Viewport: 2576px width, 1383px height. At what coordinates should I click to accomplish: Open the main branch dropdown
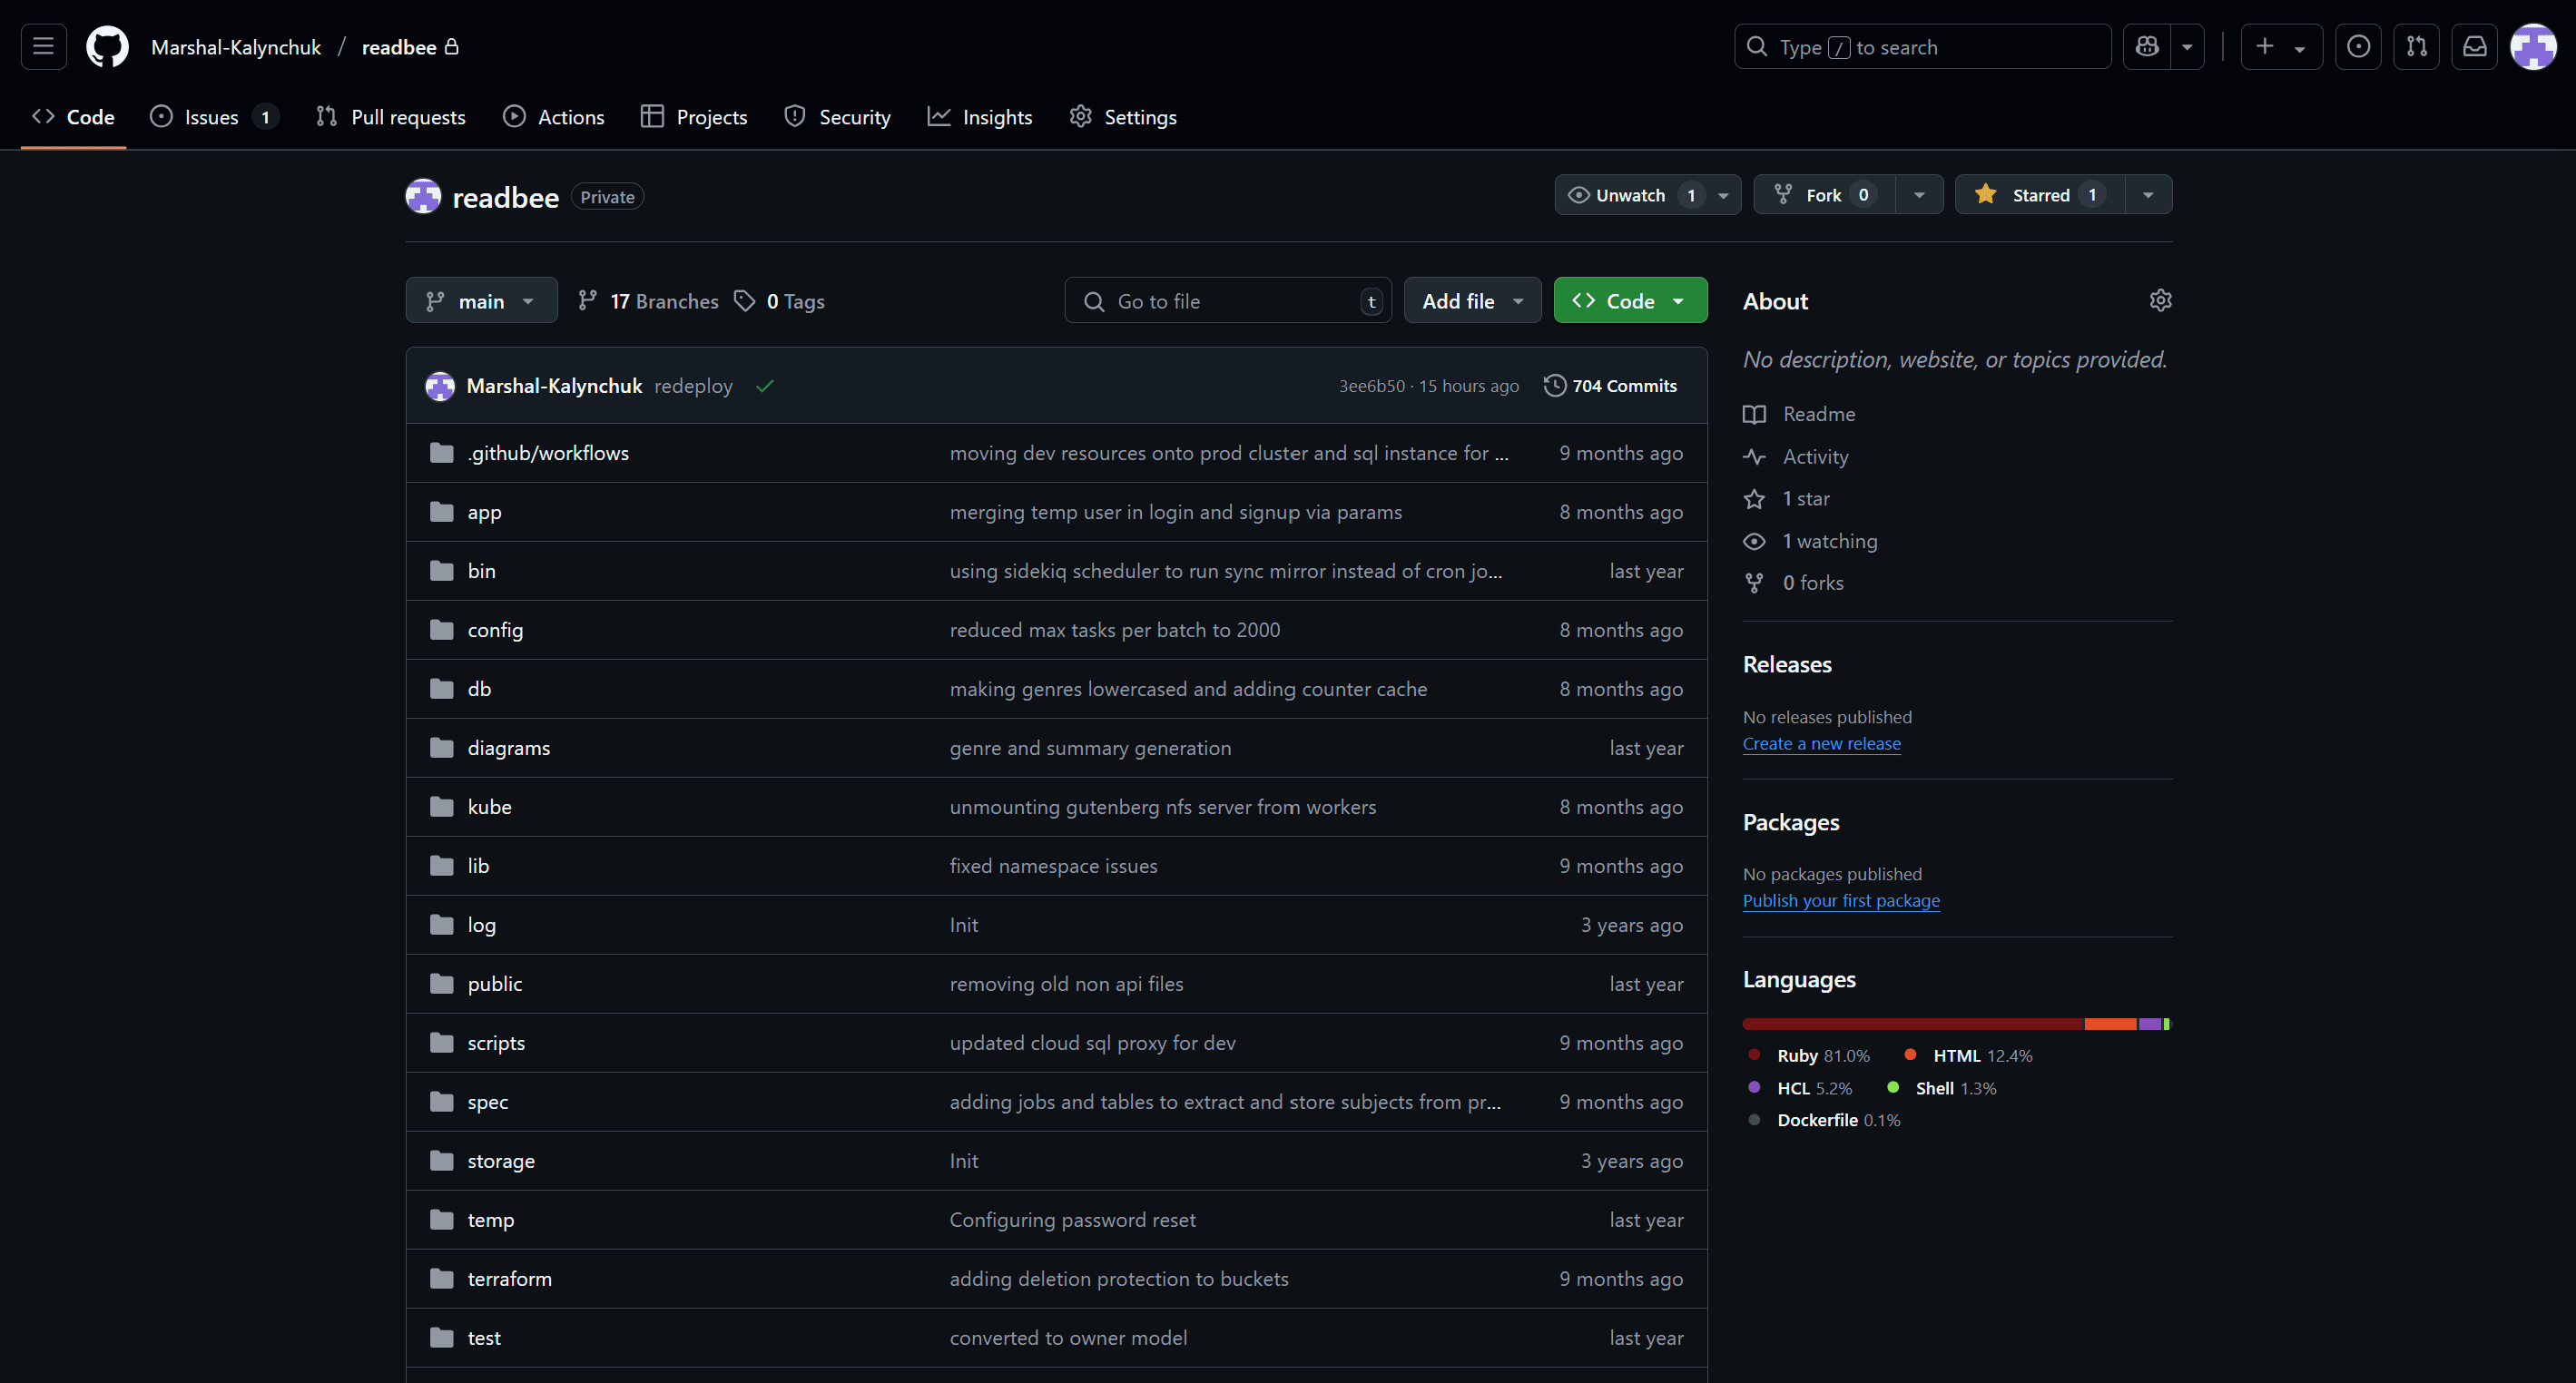(x=481, y=300)
